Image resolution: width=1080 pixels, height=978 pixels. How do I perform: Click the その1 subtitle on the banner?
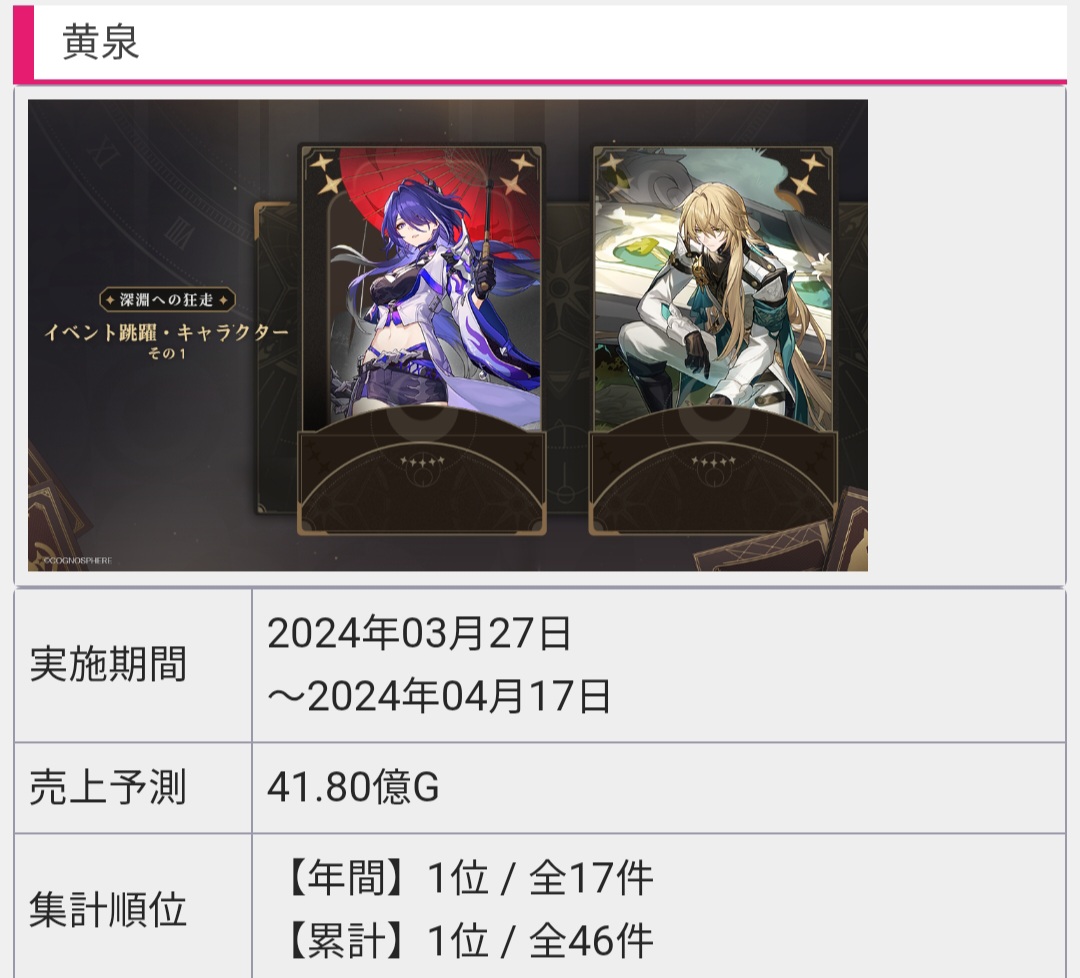pyautogui.click(x=167, y=353)
